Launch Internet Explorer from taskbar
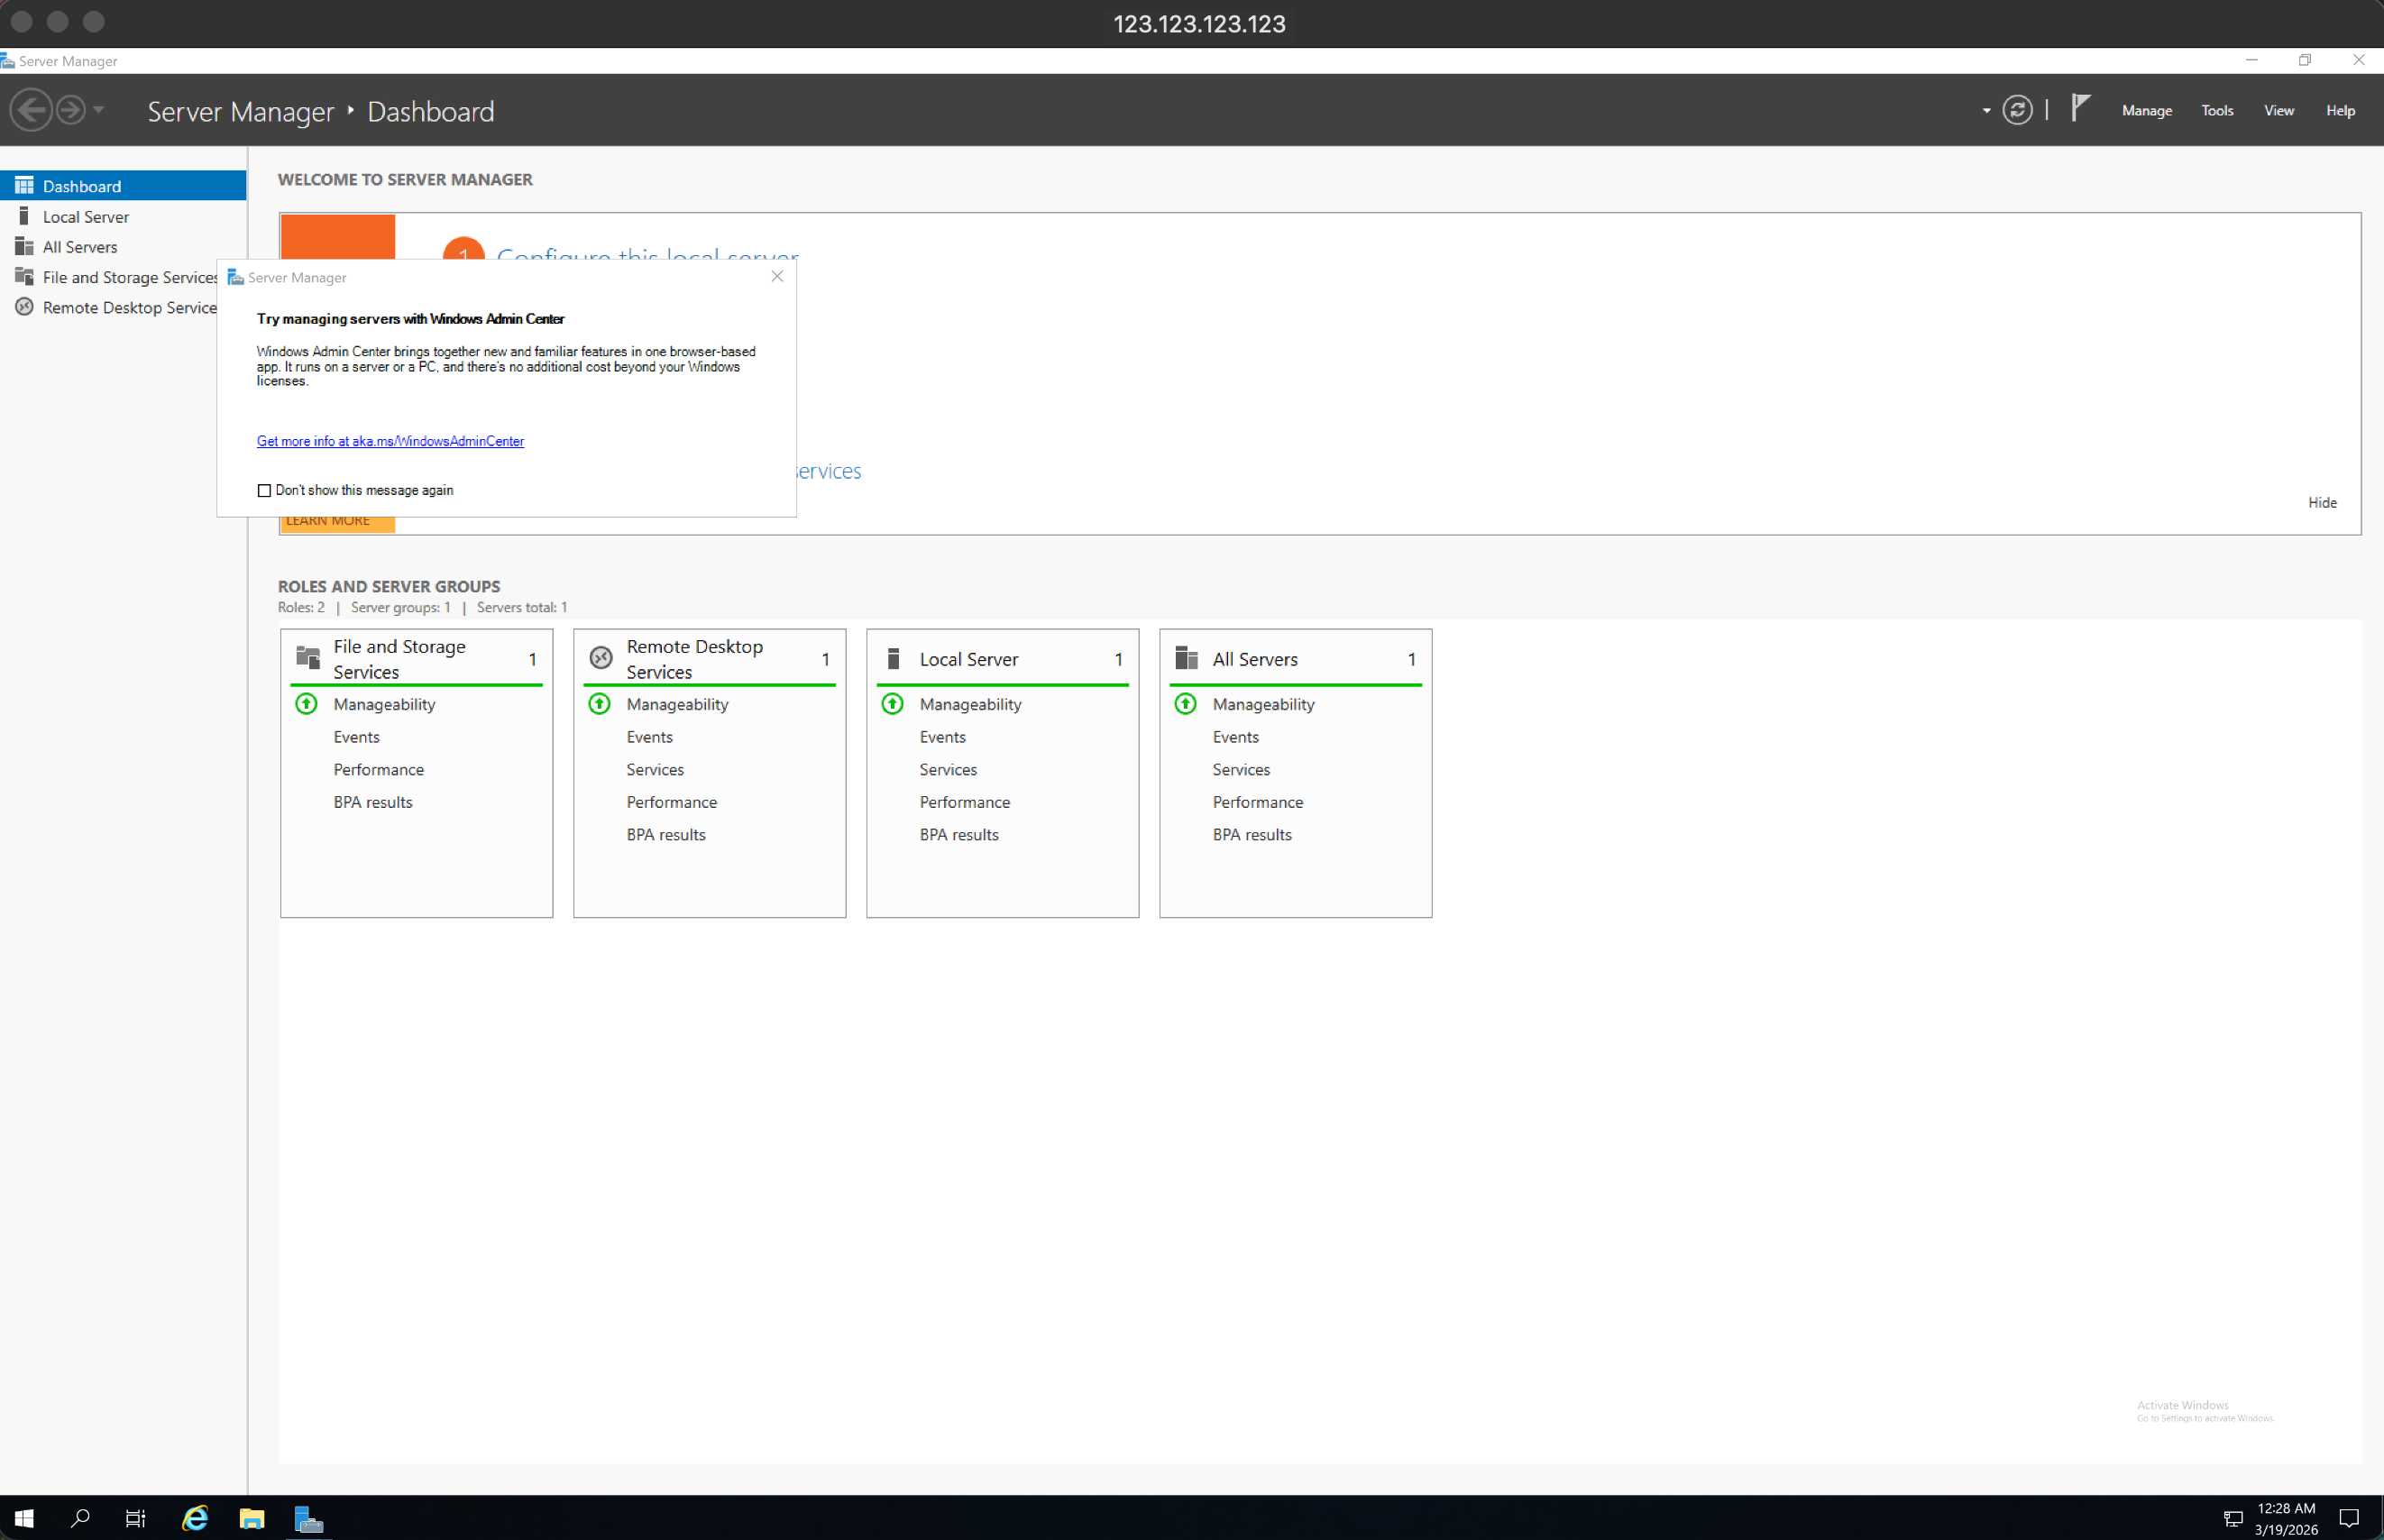This screenshot has height=1540, width=2384. point(195,1518)
